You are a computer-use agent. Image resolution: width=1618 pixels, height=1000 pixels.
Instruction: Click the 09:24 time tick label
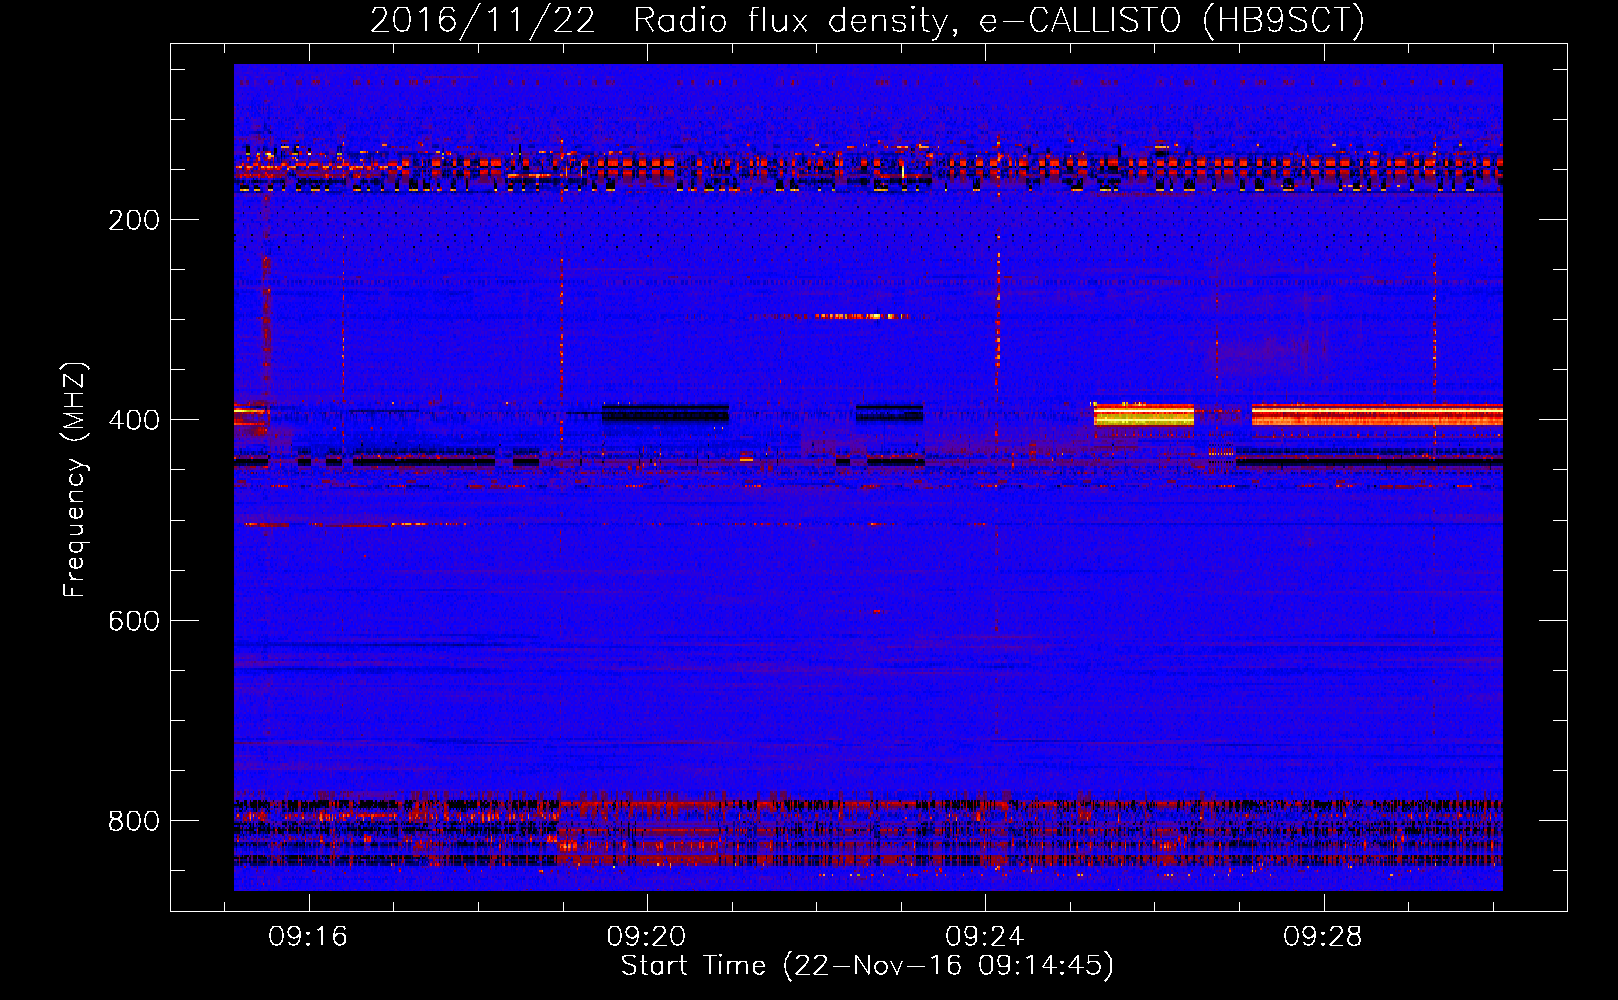(985, 936)
